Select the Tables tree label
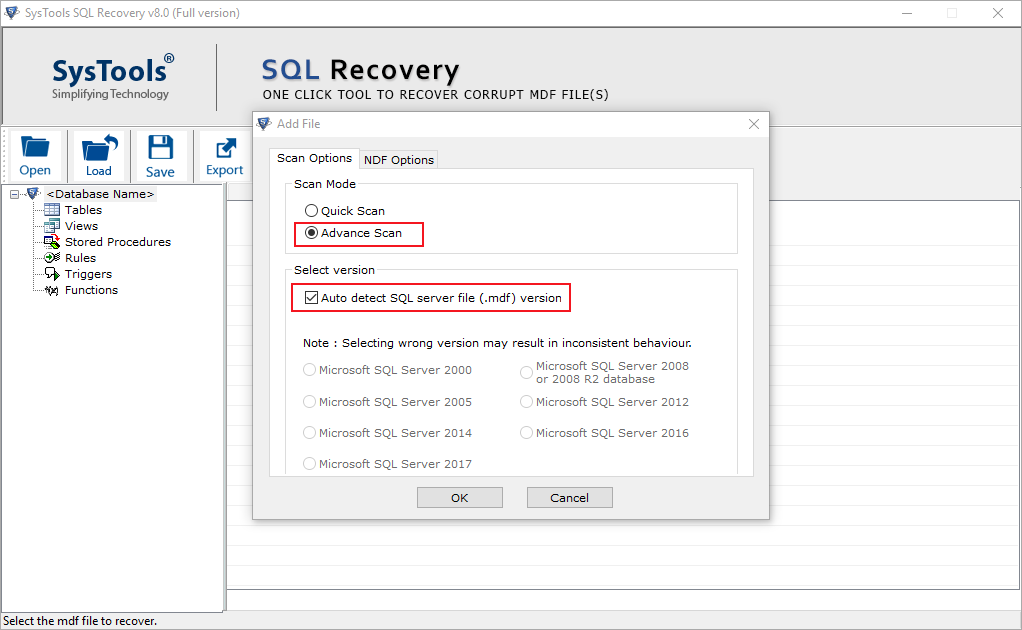The width and height of the screenshot is (1022, 630). coord(83,210)
